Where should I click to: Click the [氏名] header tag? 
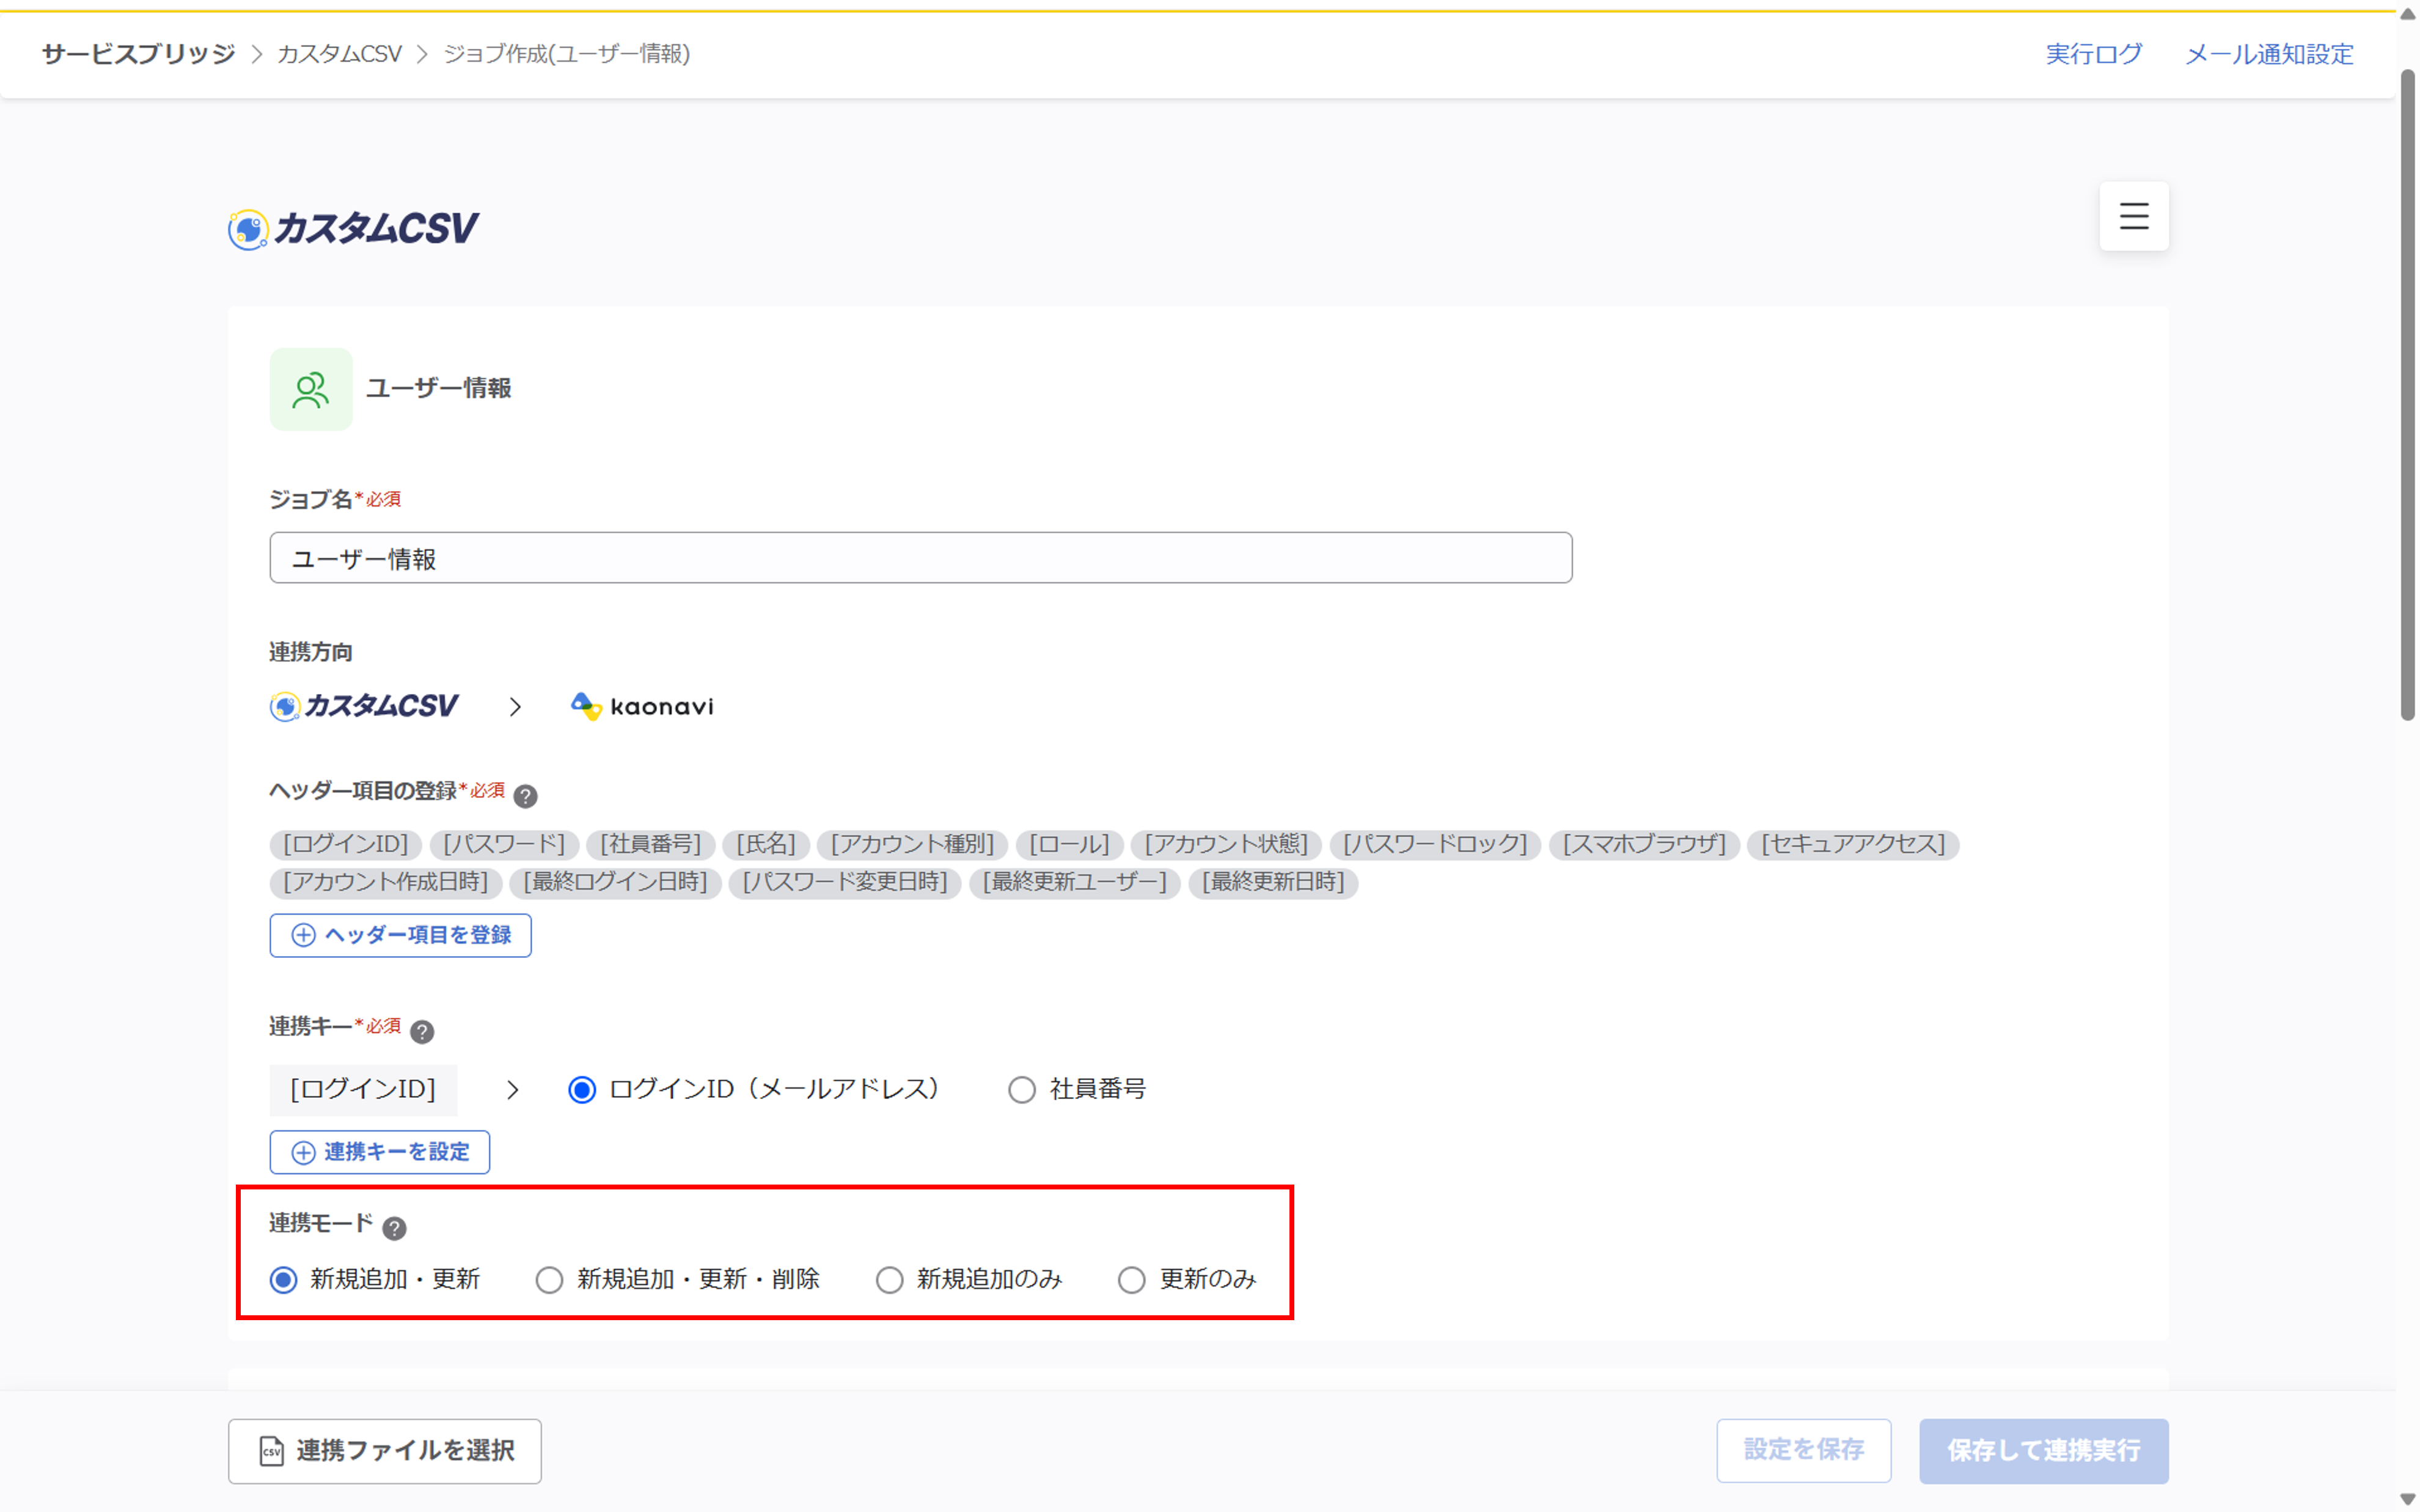point(766,845)
